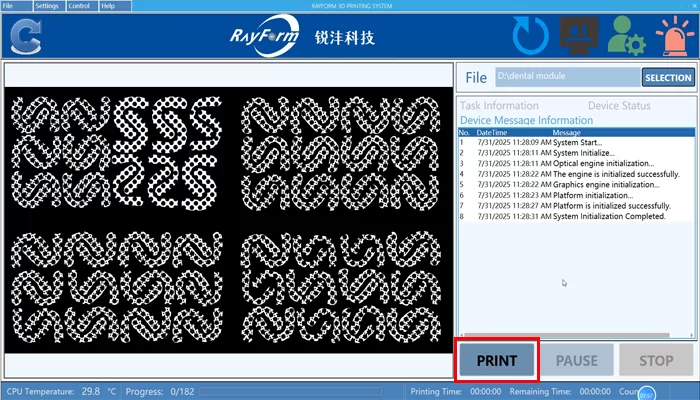Viewport: 700px width, 400px height.
Task: Click the DateTime column header
Action: (492, 133)
